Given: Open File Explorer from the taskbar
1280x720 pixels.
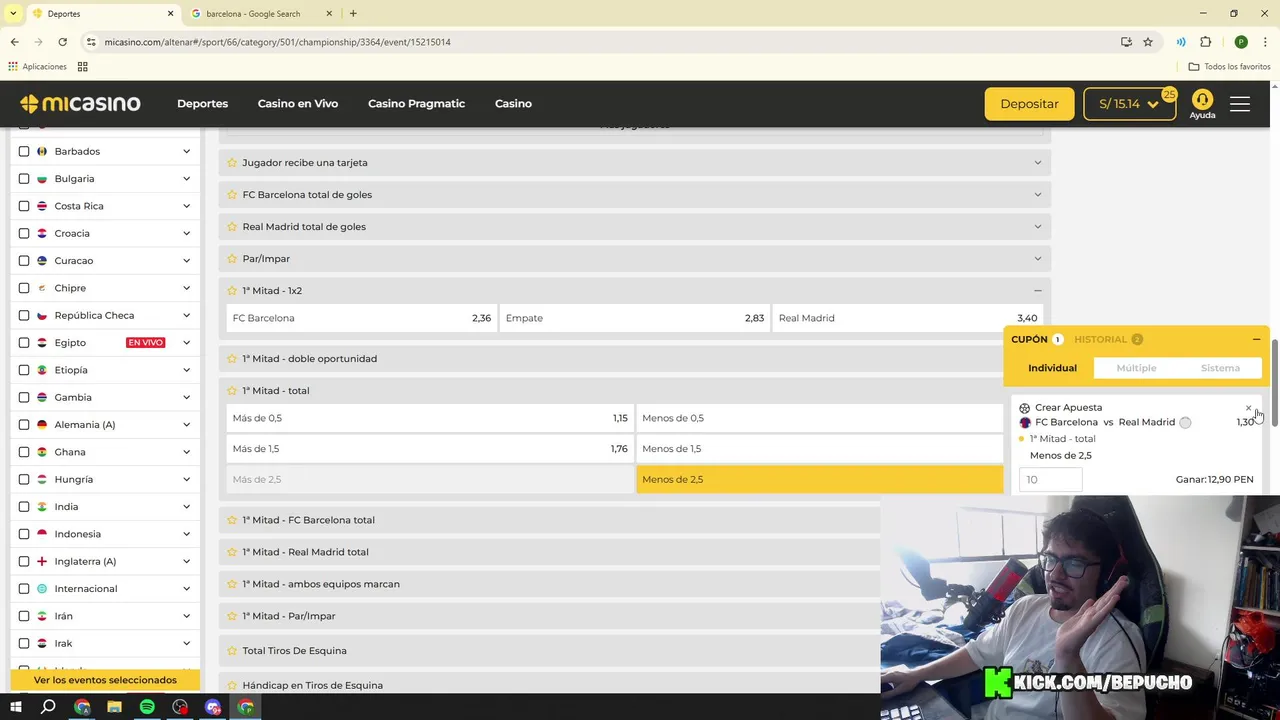Looking at the screenshot, I should 114,707.
